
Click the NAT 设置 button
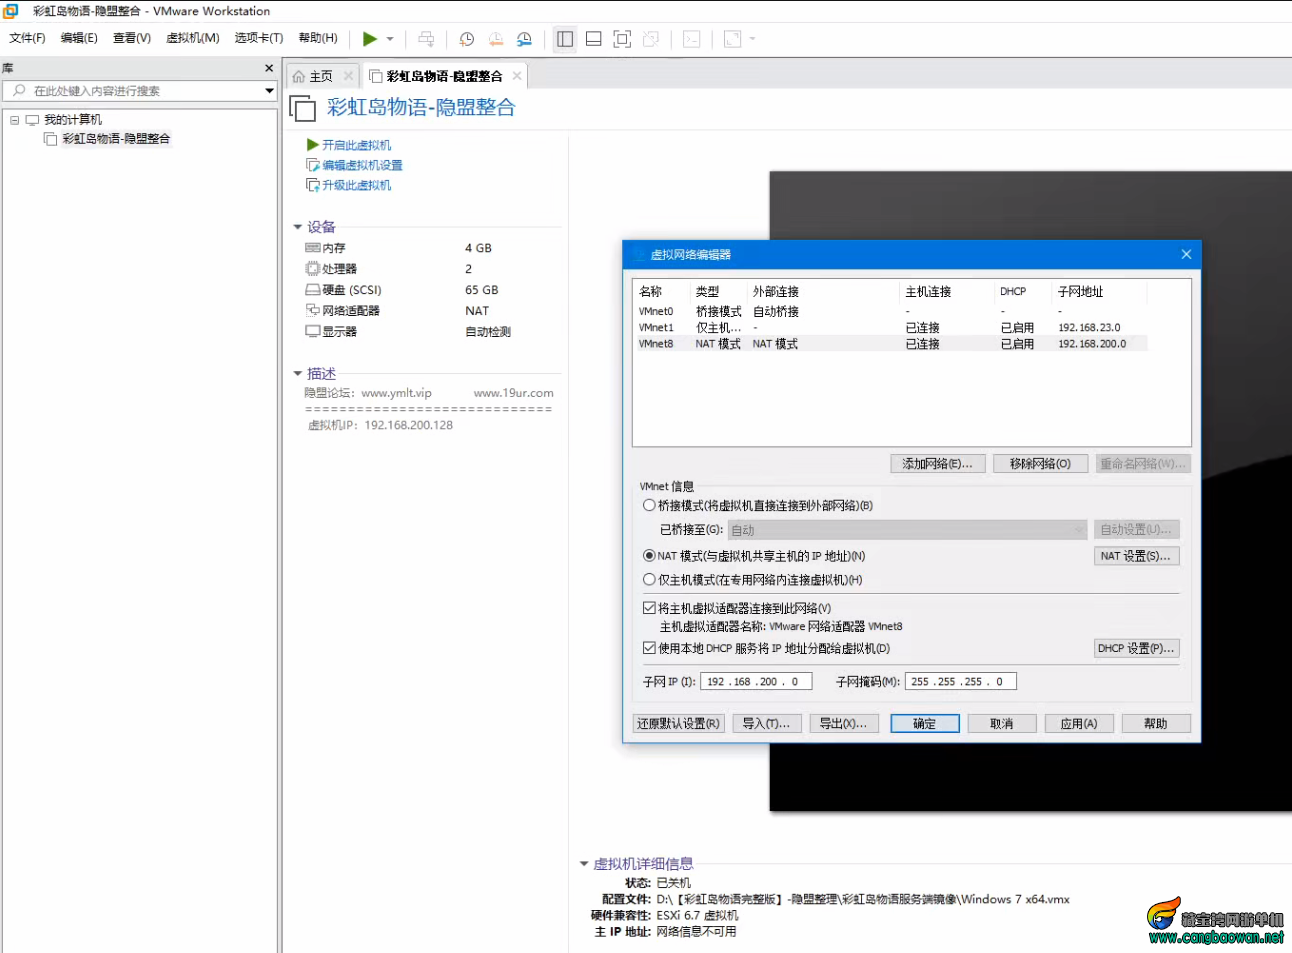coord(1136,556)
